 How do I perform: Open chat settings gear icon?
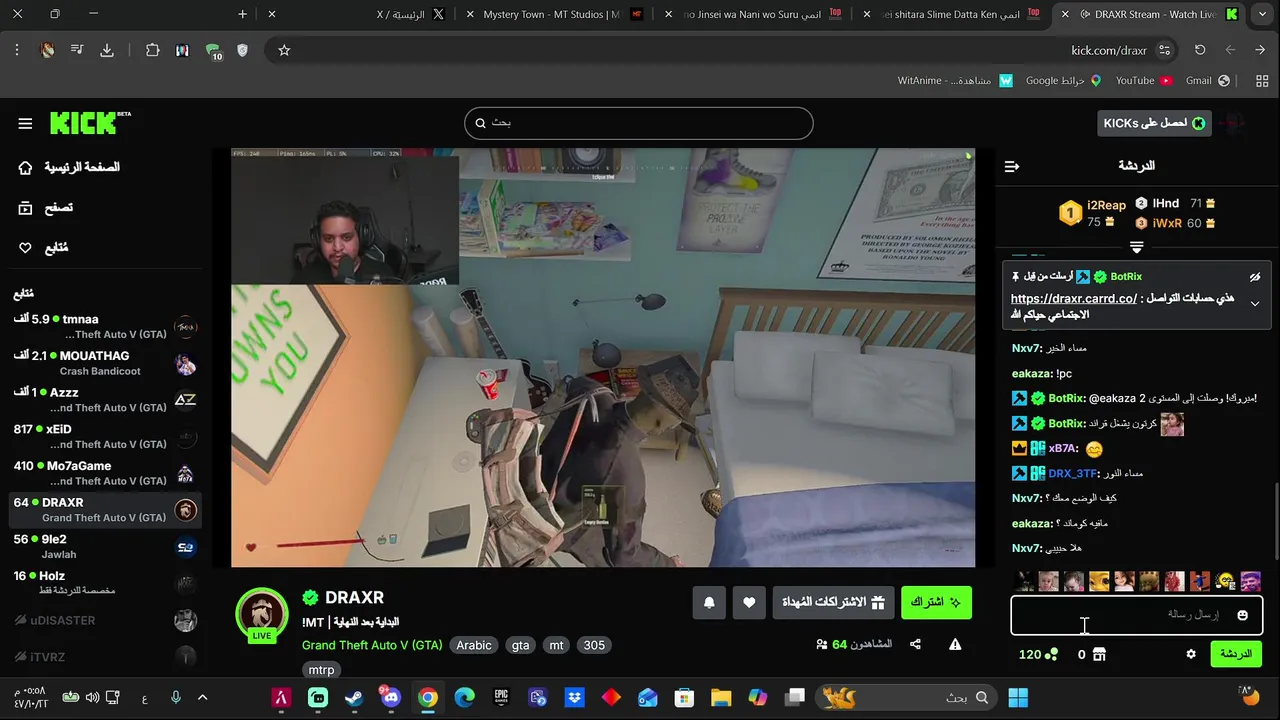[x=1190, y=654]
